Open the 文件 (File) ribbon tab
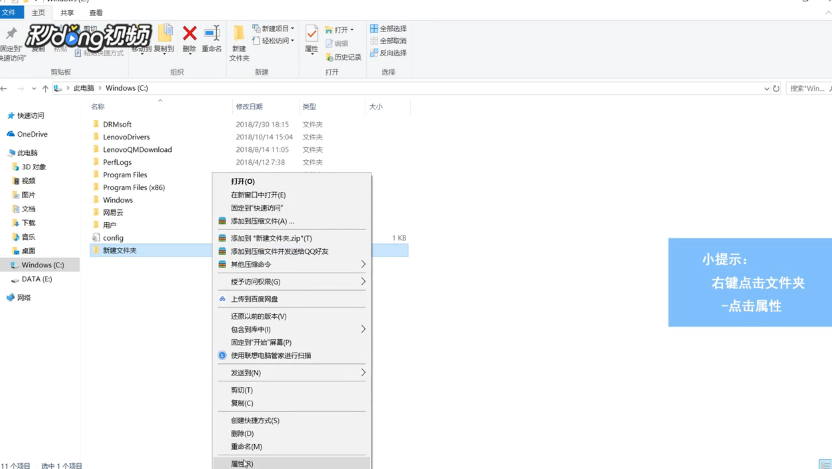832x469 pixels. (10, 12)
